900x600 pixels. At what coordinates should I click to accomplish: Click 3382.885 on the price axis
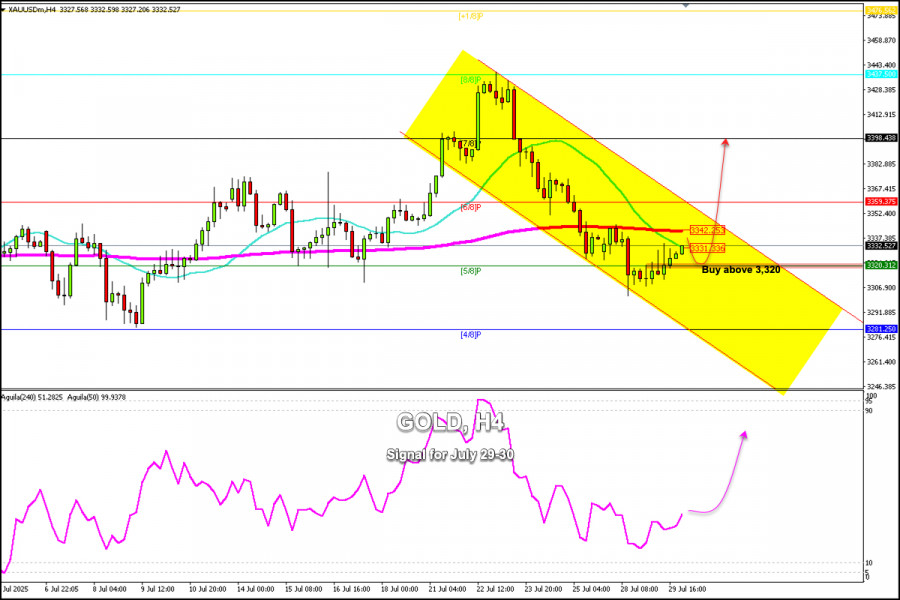[x=881, y=164]
